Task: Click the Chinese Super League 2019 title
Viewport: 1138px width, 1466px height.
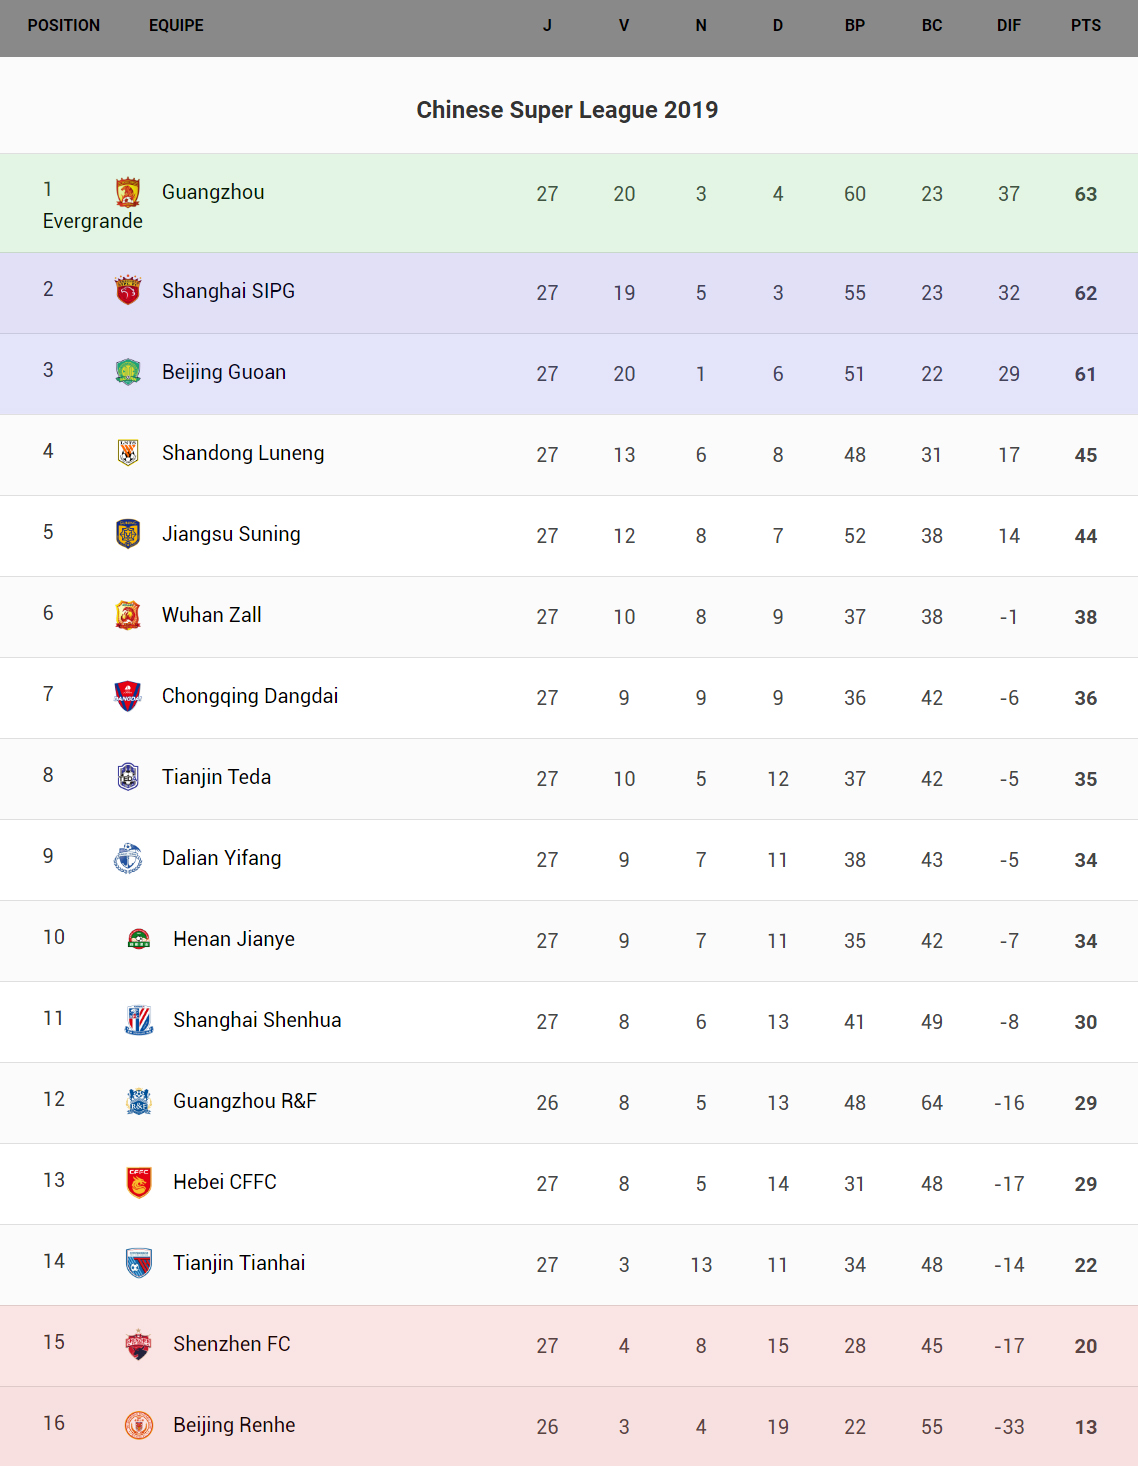Action: click(x=567, y=110)
